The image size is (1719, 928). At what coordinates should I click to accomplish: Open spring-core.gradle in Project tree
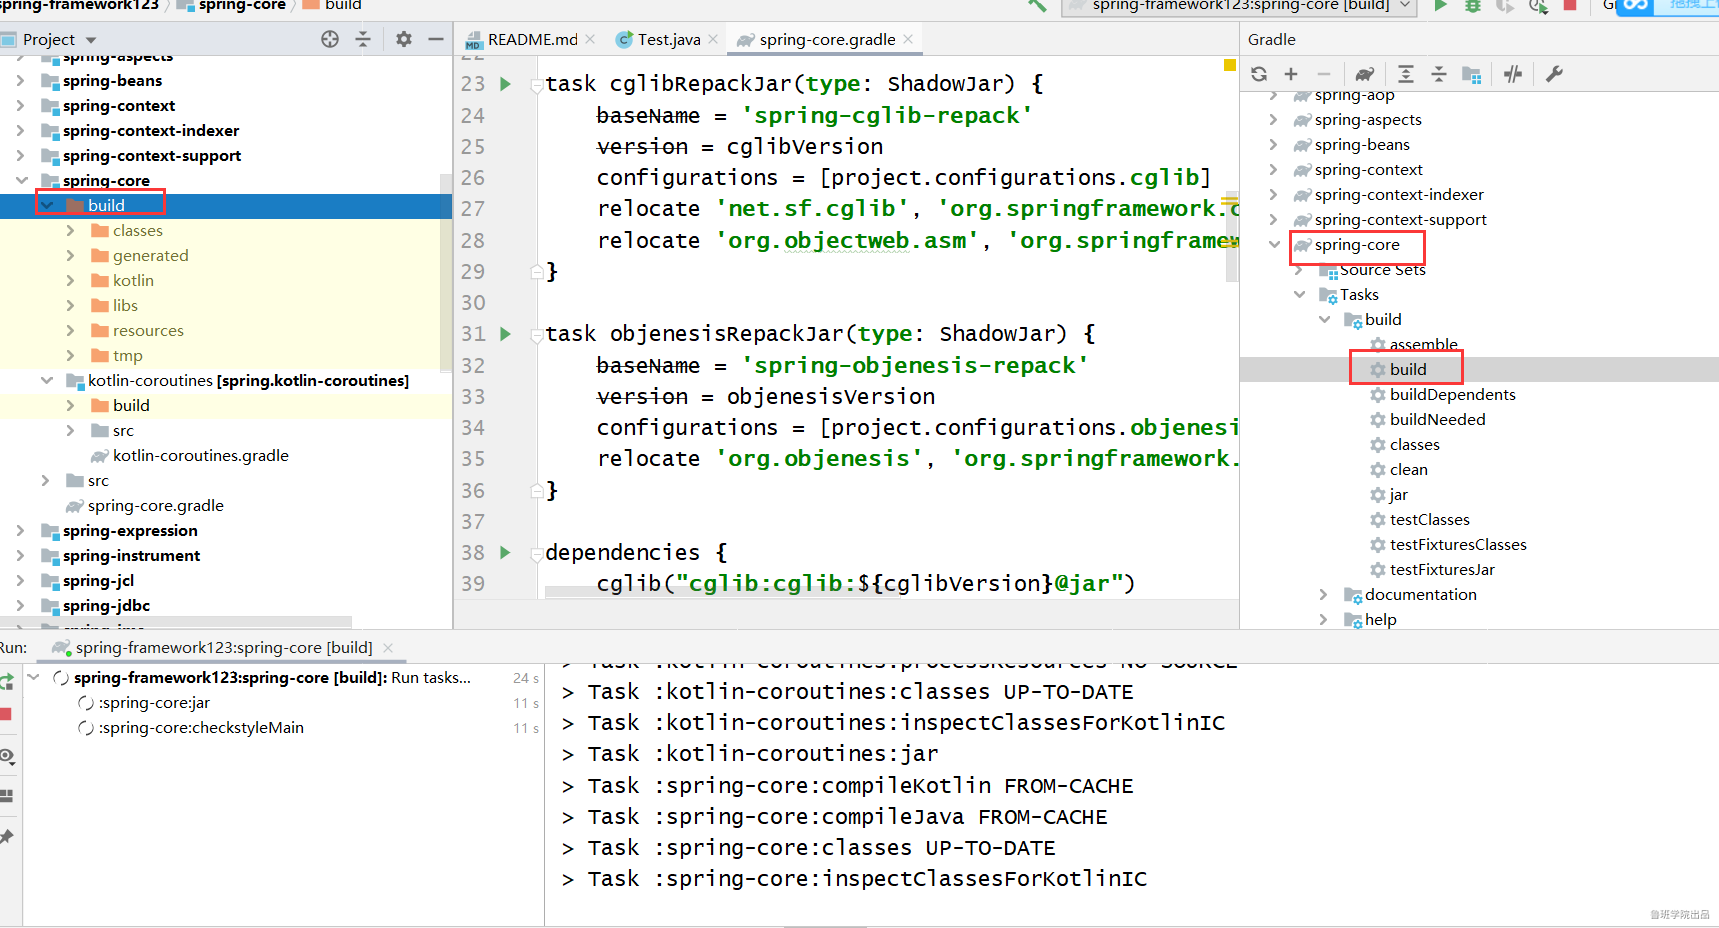(x=155, y=506)
